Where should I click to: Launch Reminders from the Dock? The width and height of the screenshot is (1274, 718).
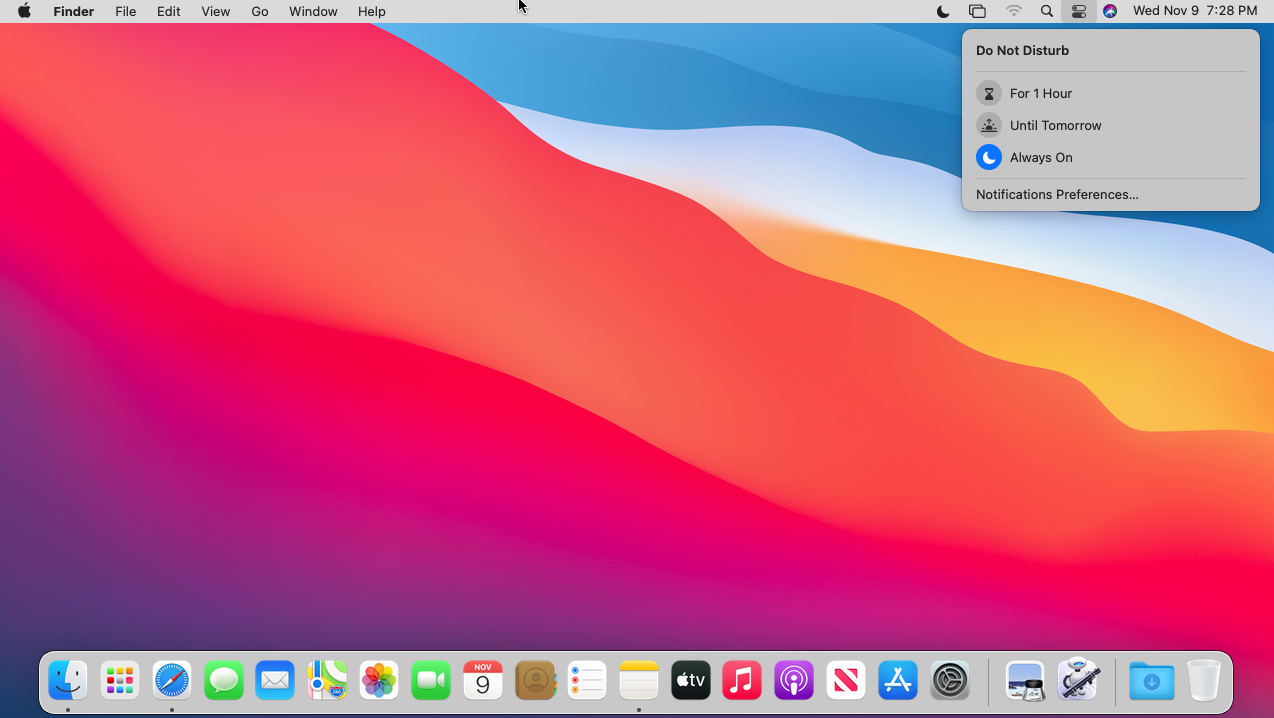587,681
